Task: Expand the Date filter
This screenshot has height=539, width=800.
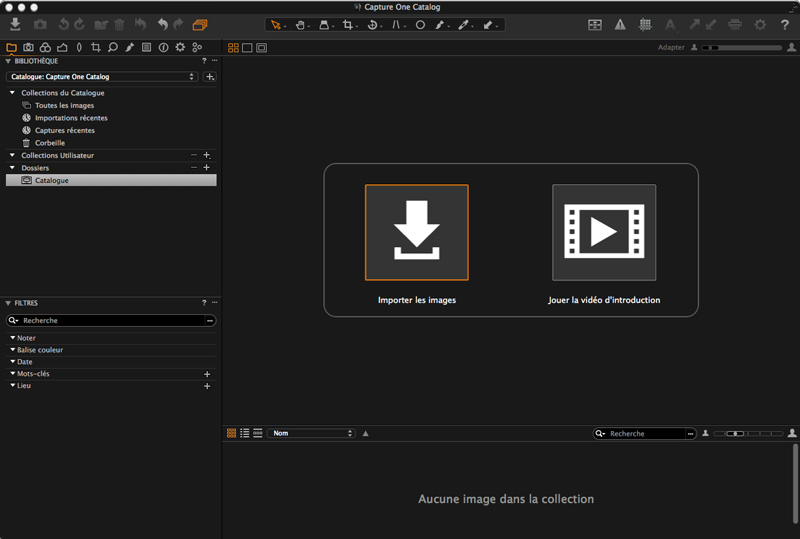Action: (13, 361)
